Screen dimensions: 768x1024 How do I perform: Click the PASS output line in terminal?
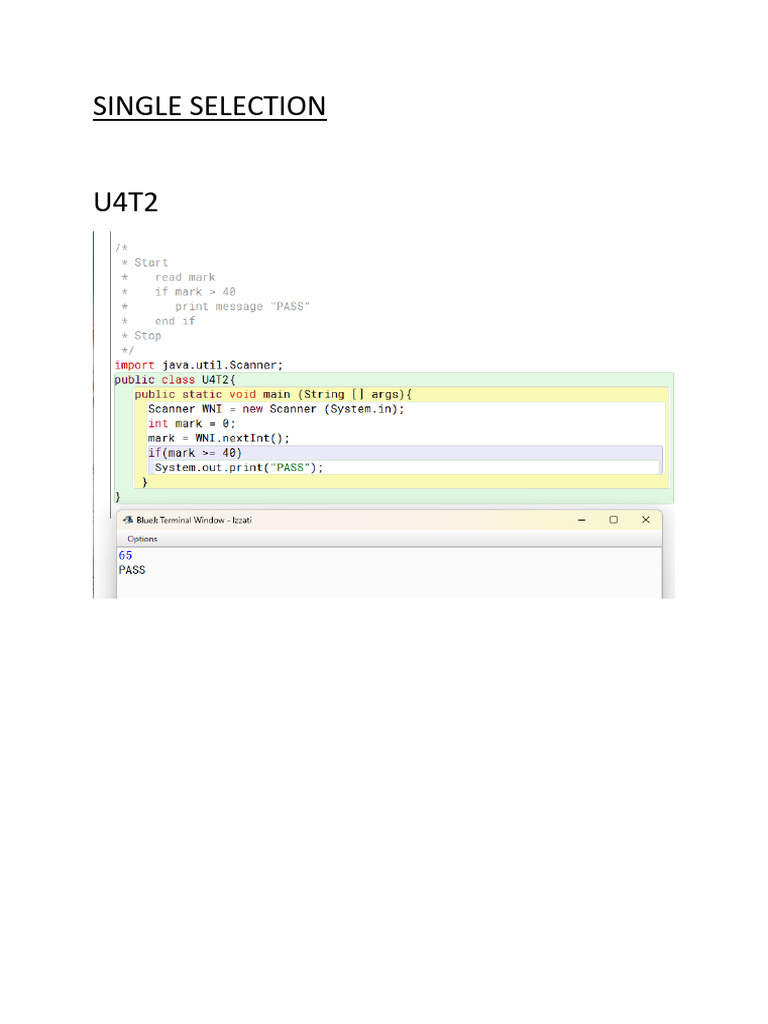(x=132, y=570)
